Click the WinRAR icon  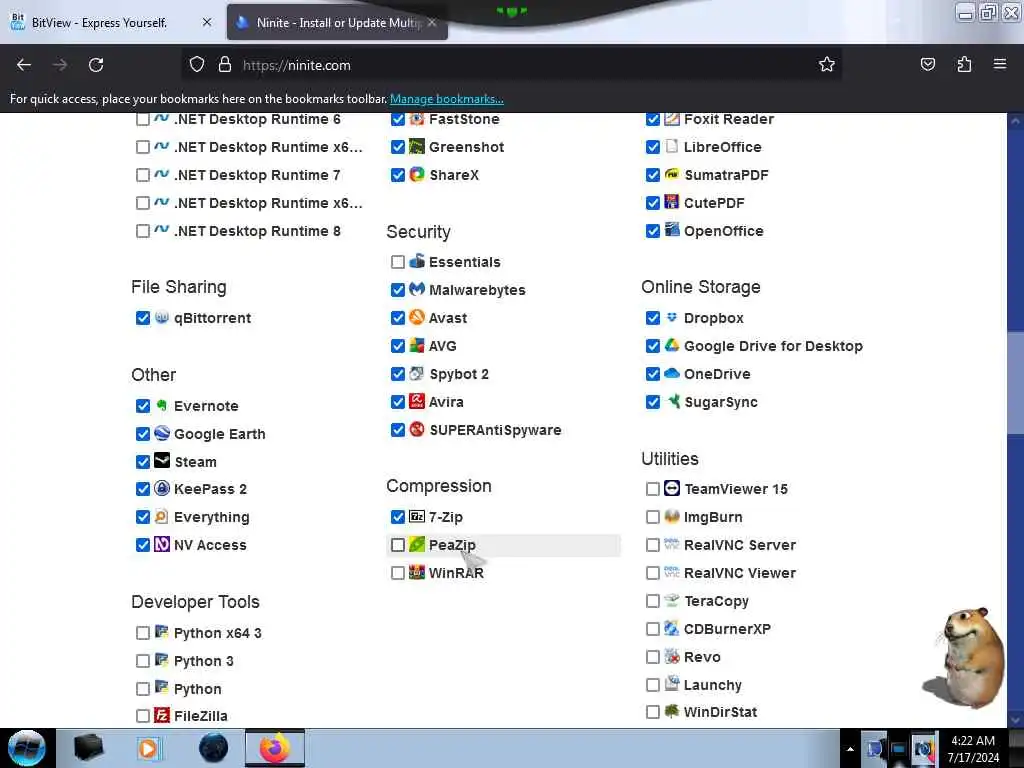tap(417, 573)
